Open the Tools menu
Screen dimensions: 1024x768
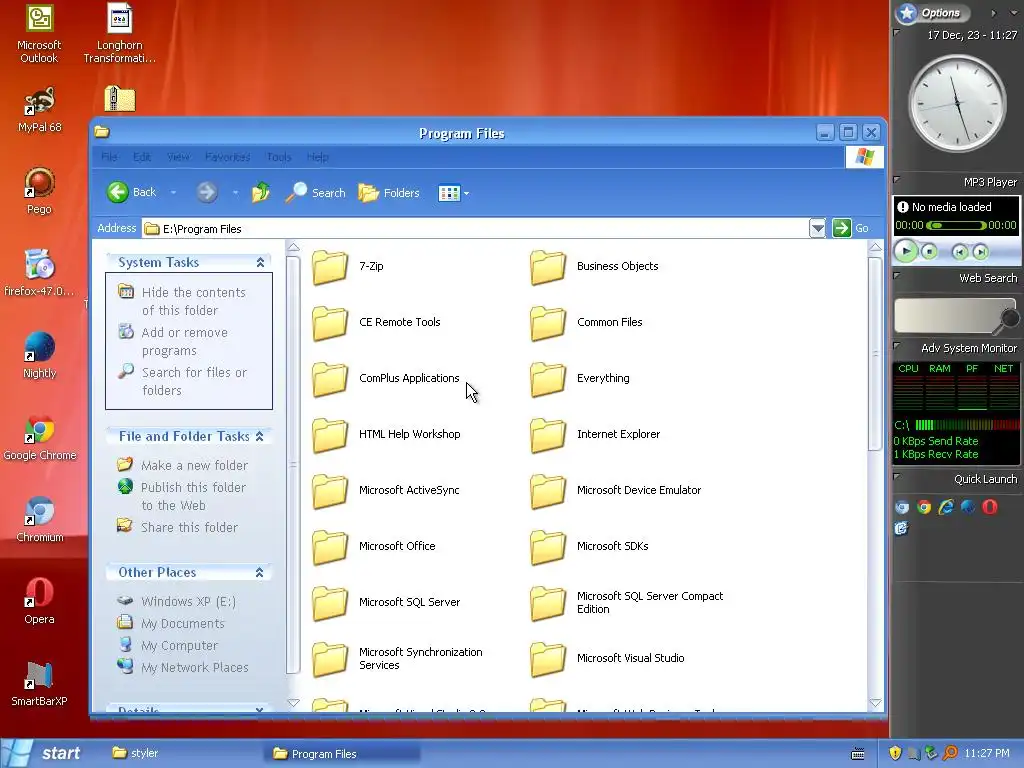point(278,157)
